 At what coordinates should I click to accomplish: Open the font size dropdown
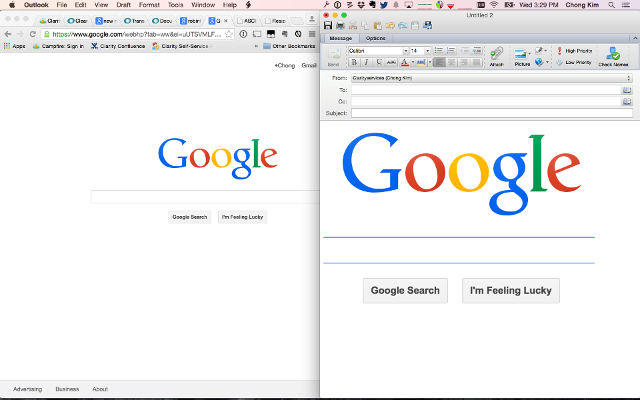point(427,51)
